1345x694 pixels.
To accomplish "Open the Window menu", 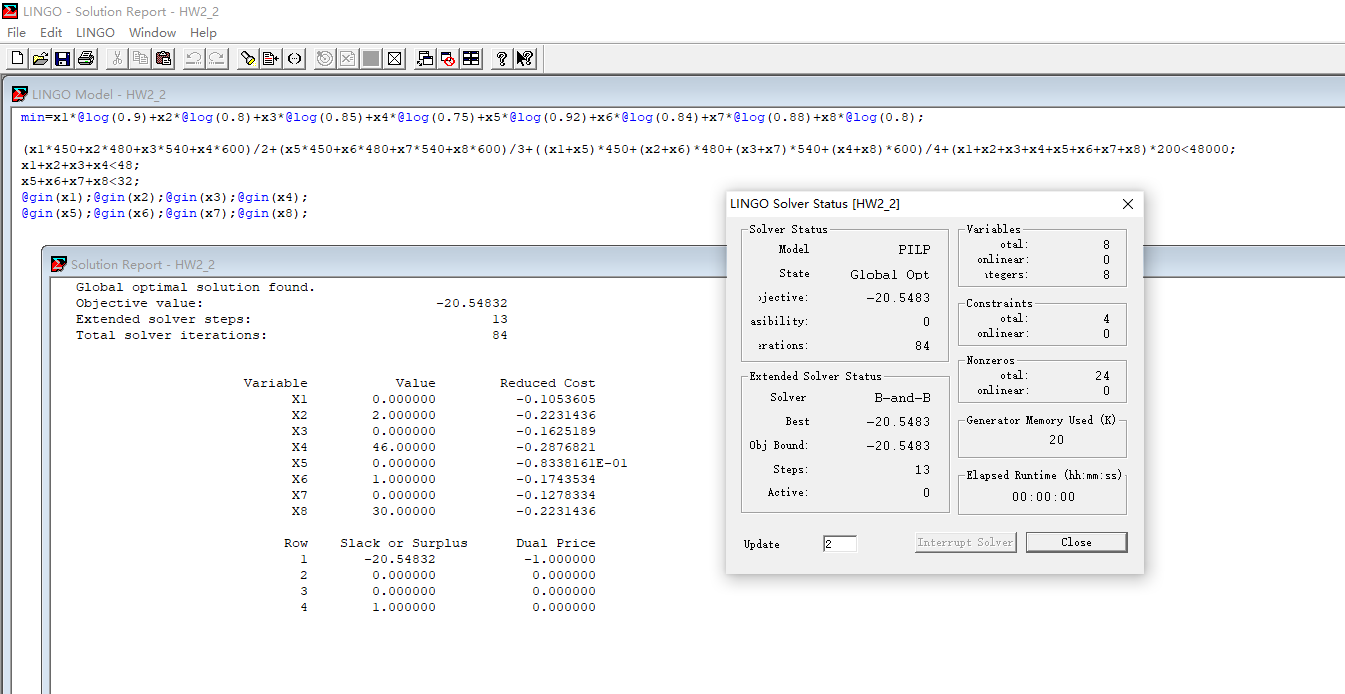I will pos(152,33).
